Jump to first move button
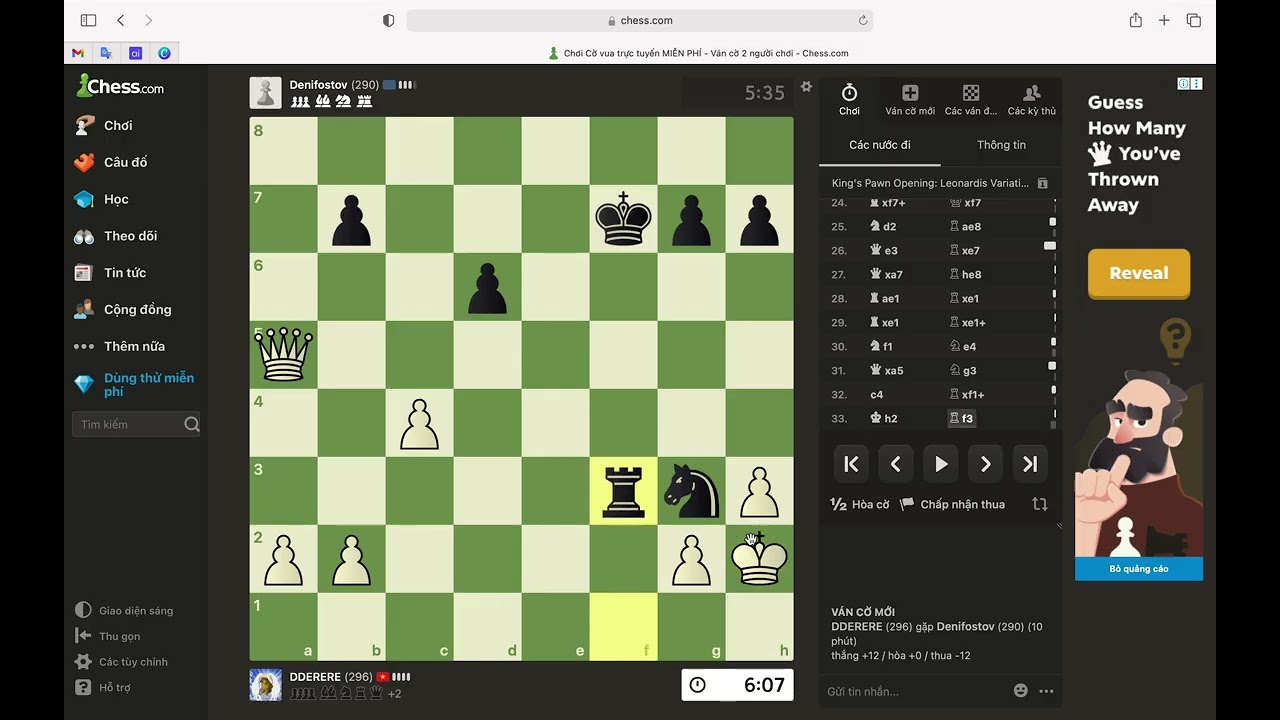Viewport: 1280px width, 720px height. click(851, 464)
